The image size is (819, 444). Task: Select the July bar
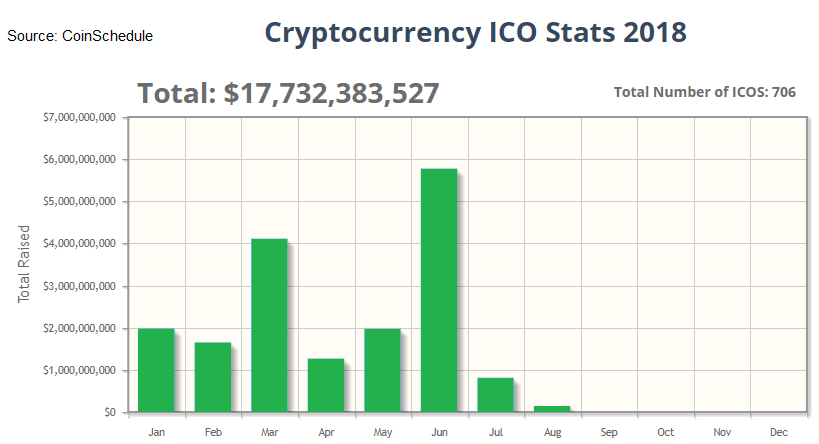click(x=495, y=395)
